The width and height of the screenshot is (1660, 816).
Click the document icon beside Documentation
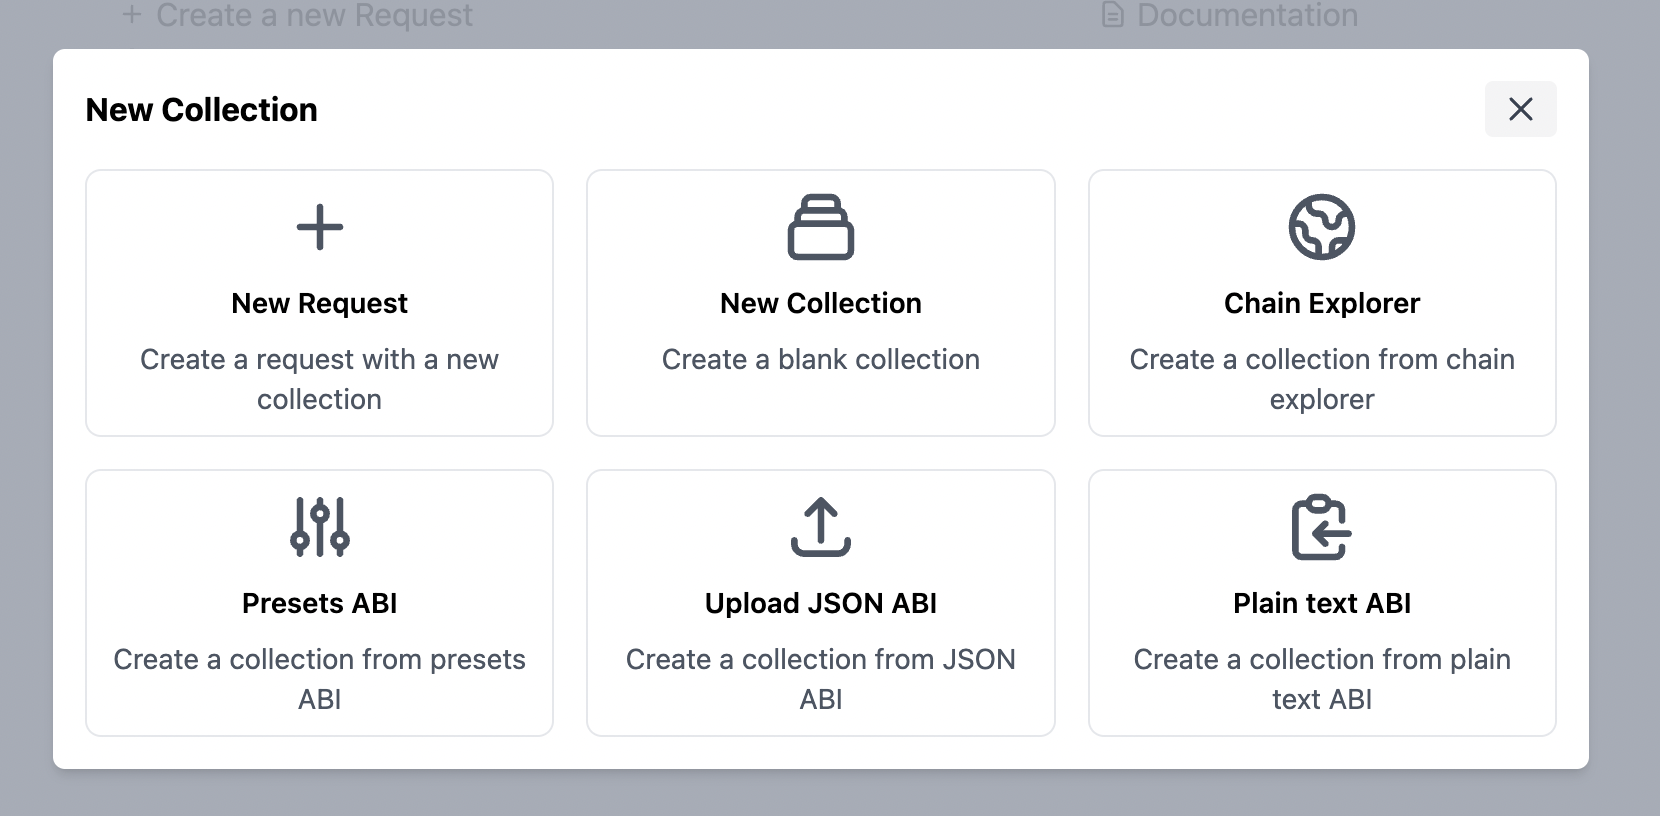1112,15
